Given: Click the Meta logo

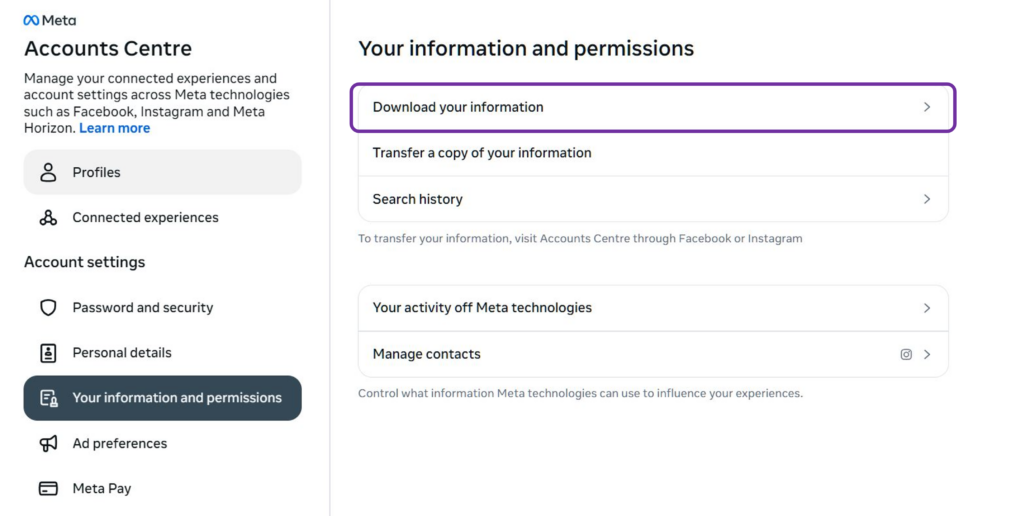Looking at the screenshot, I should [x=50, y=20].
